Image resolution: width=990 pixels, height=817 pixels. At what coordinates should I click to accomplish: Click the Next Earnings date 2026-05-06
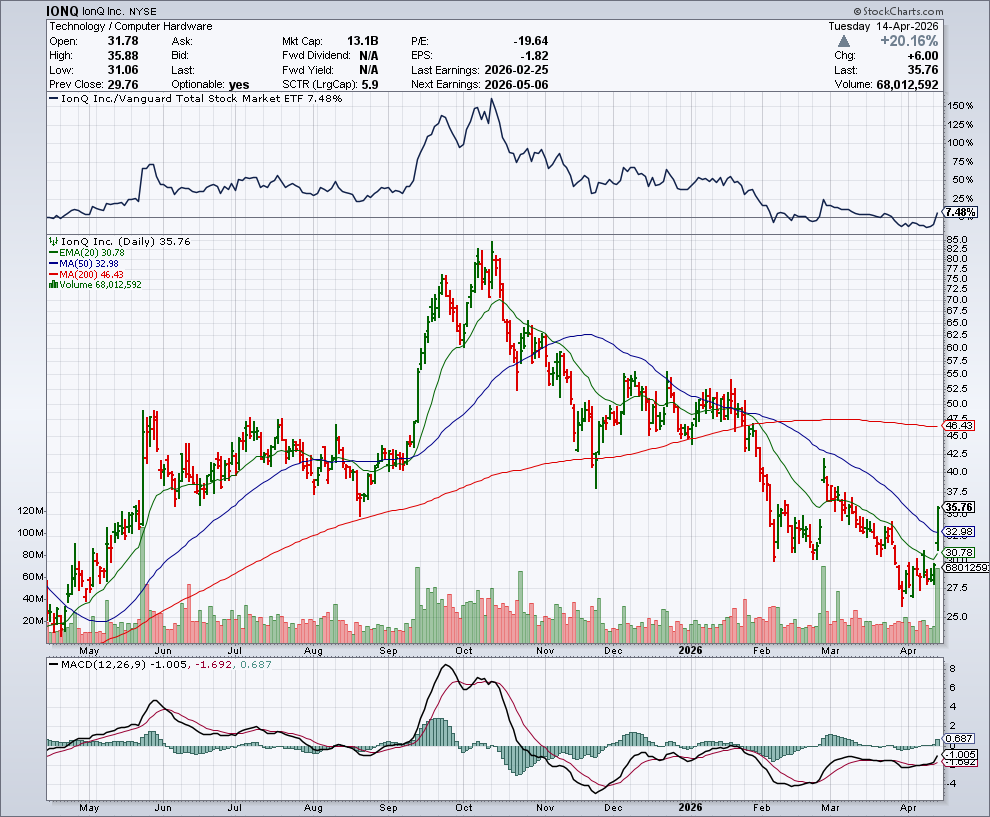coord(516,85)
